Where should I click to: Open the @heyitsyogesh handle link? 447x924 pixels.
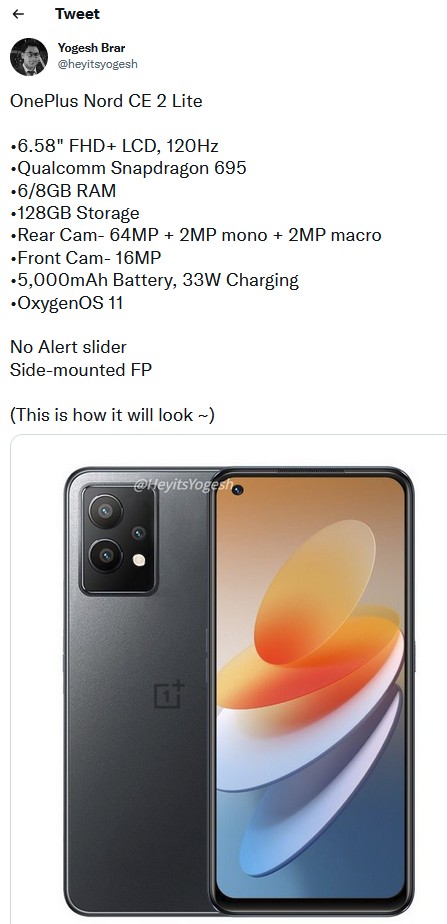point(97,64)
